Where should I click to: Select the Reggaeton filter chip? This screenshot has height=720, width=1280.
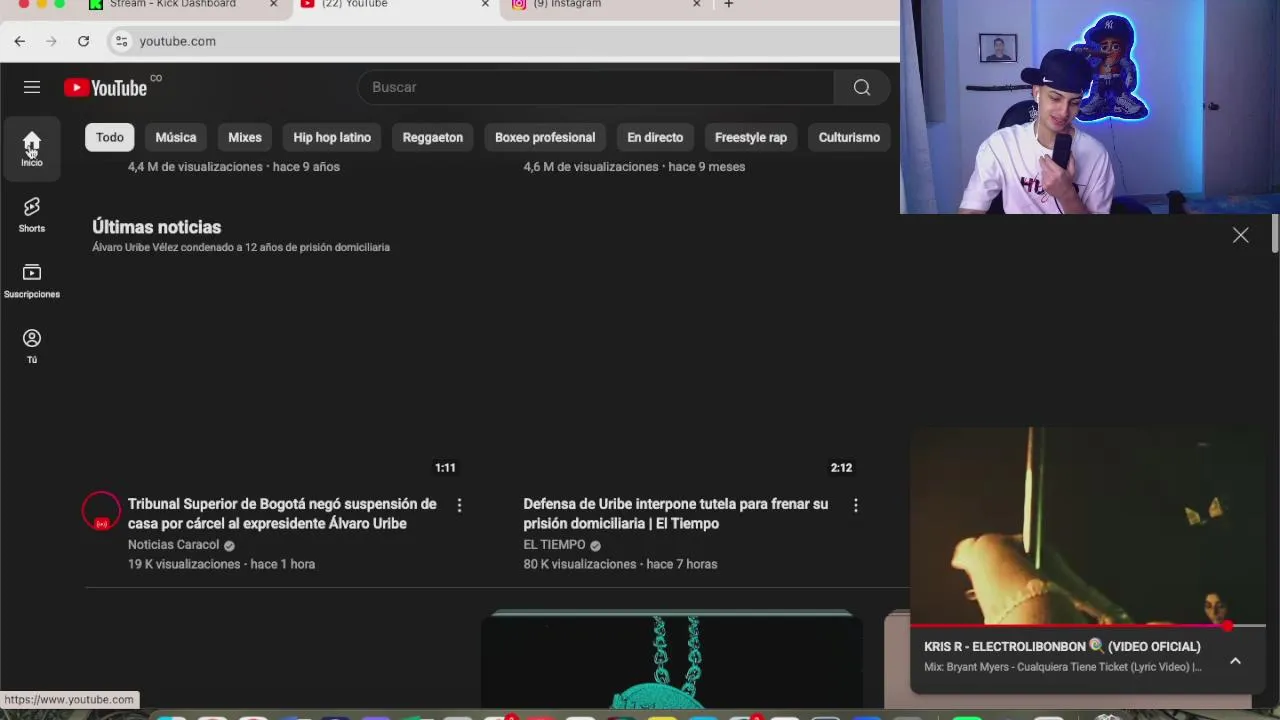pos(433,137)
